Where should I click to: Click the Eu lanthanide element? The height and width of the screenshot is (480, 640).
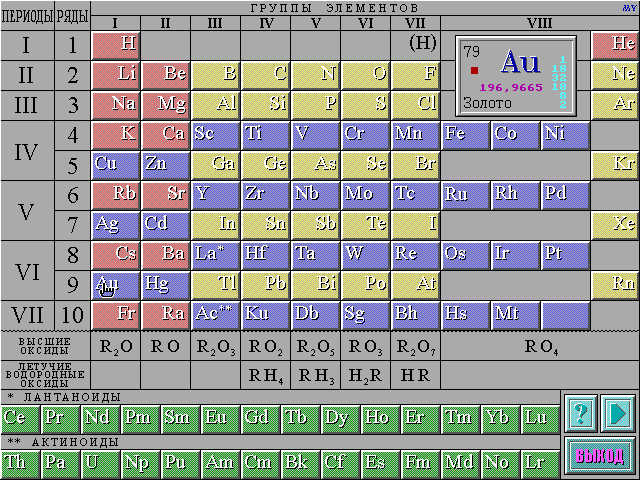coord(215,417)
